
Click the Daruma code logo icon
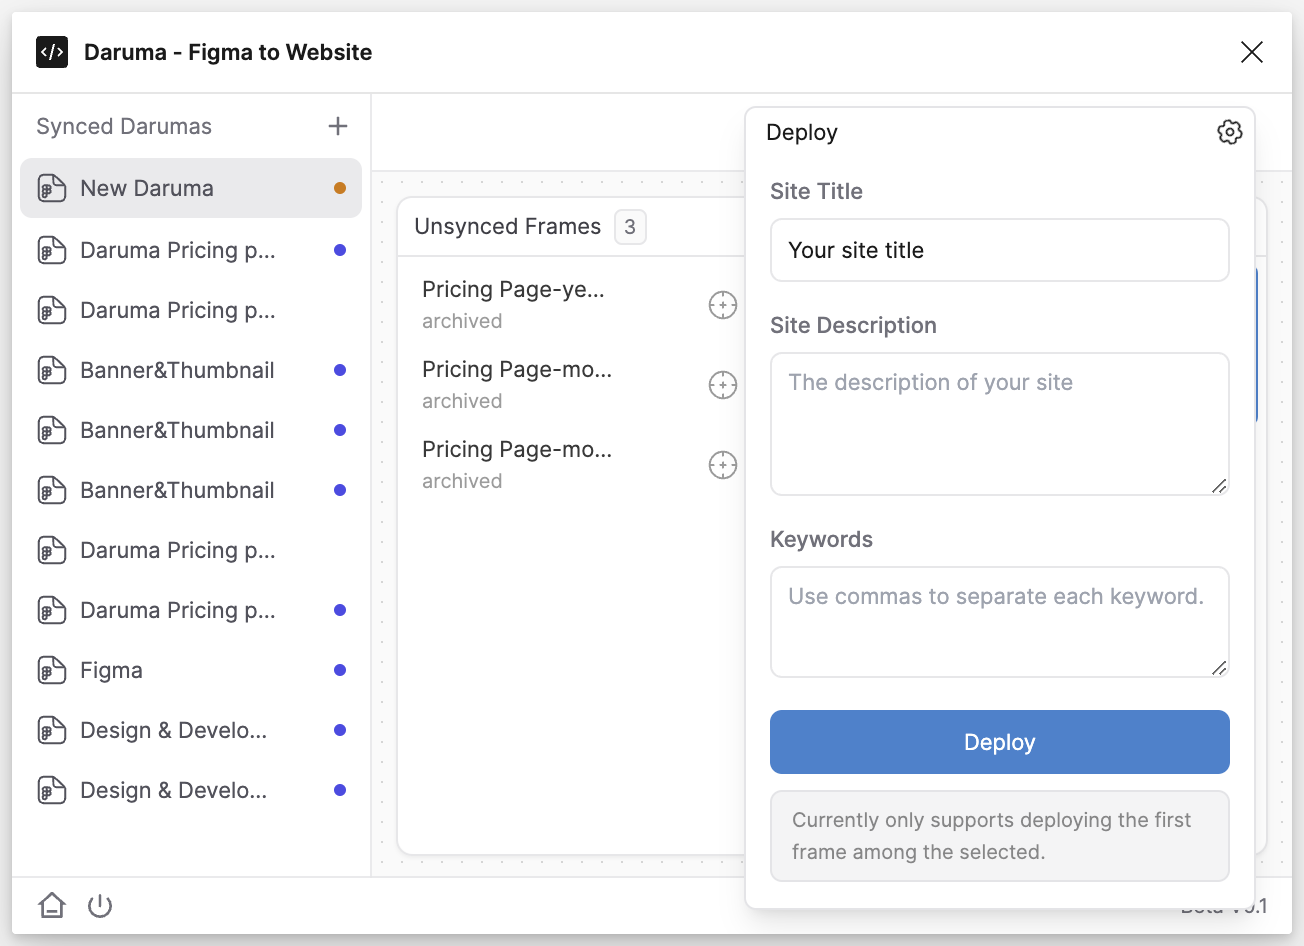pos(52,52)
